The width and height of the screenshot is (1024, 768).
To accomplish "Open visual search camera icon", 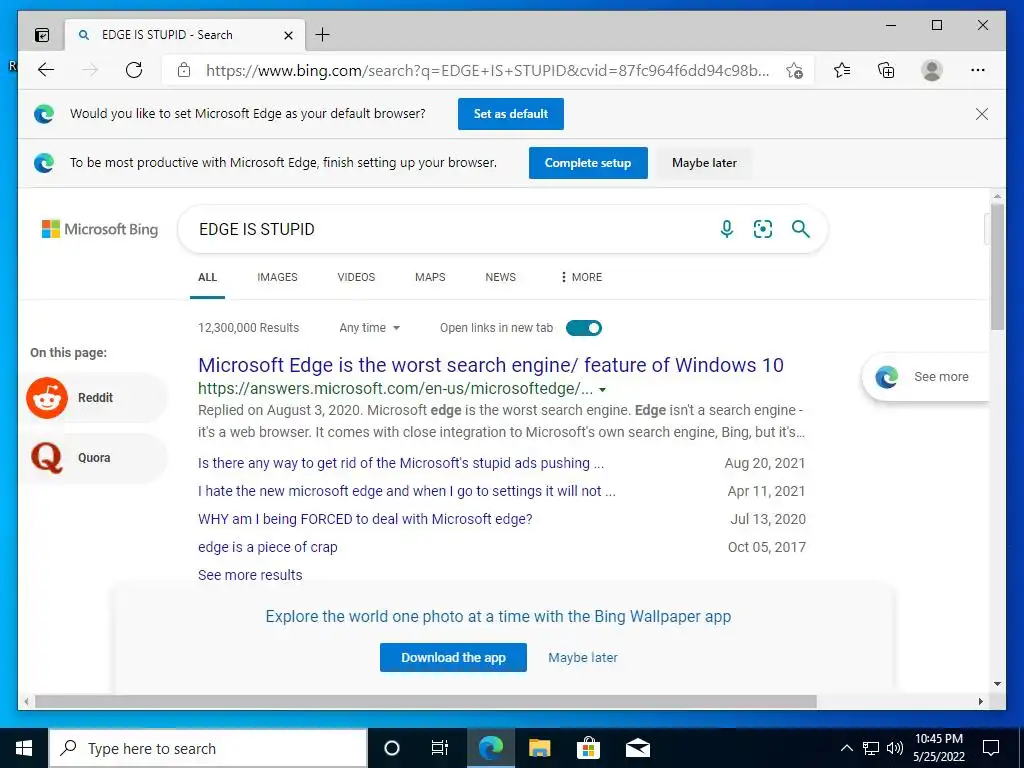I will tap(763, 229).
